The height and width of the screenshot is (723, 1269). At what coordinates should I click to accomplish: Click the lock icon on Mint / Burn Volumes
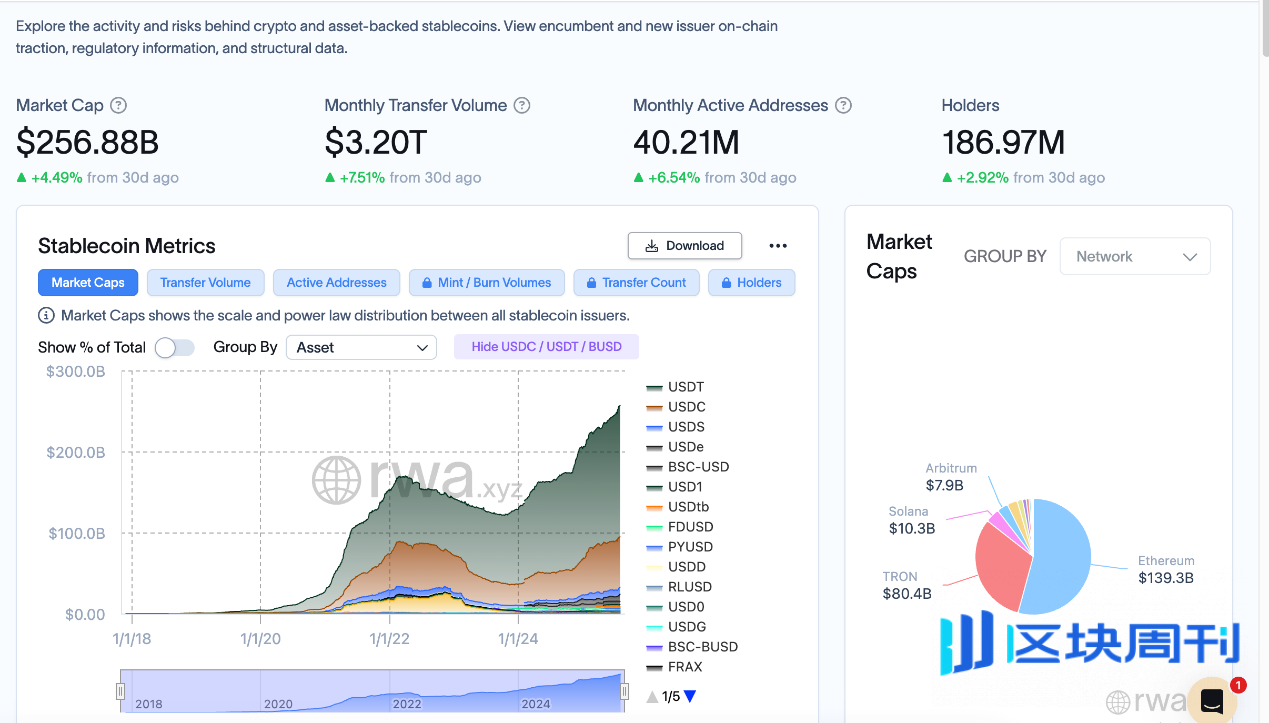pos(427,283)
